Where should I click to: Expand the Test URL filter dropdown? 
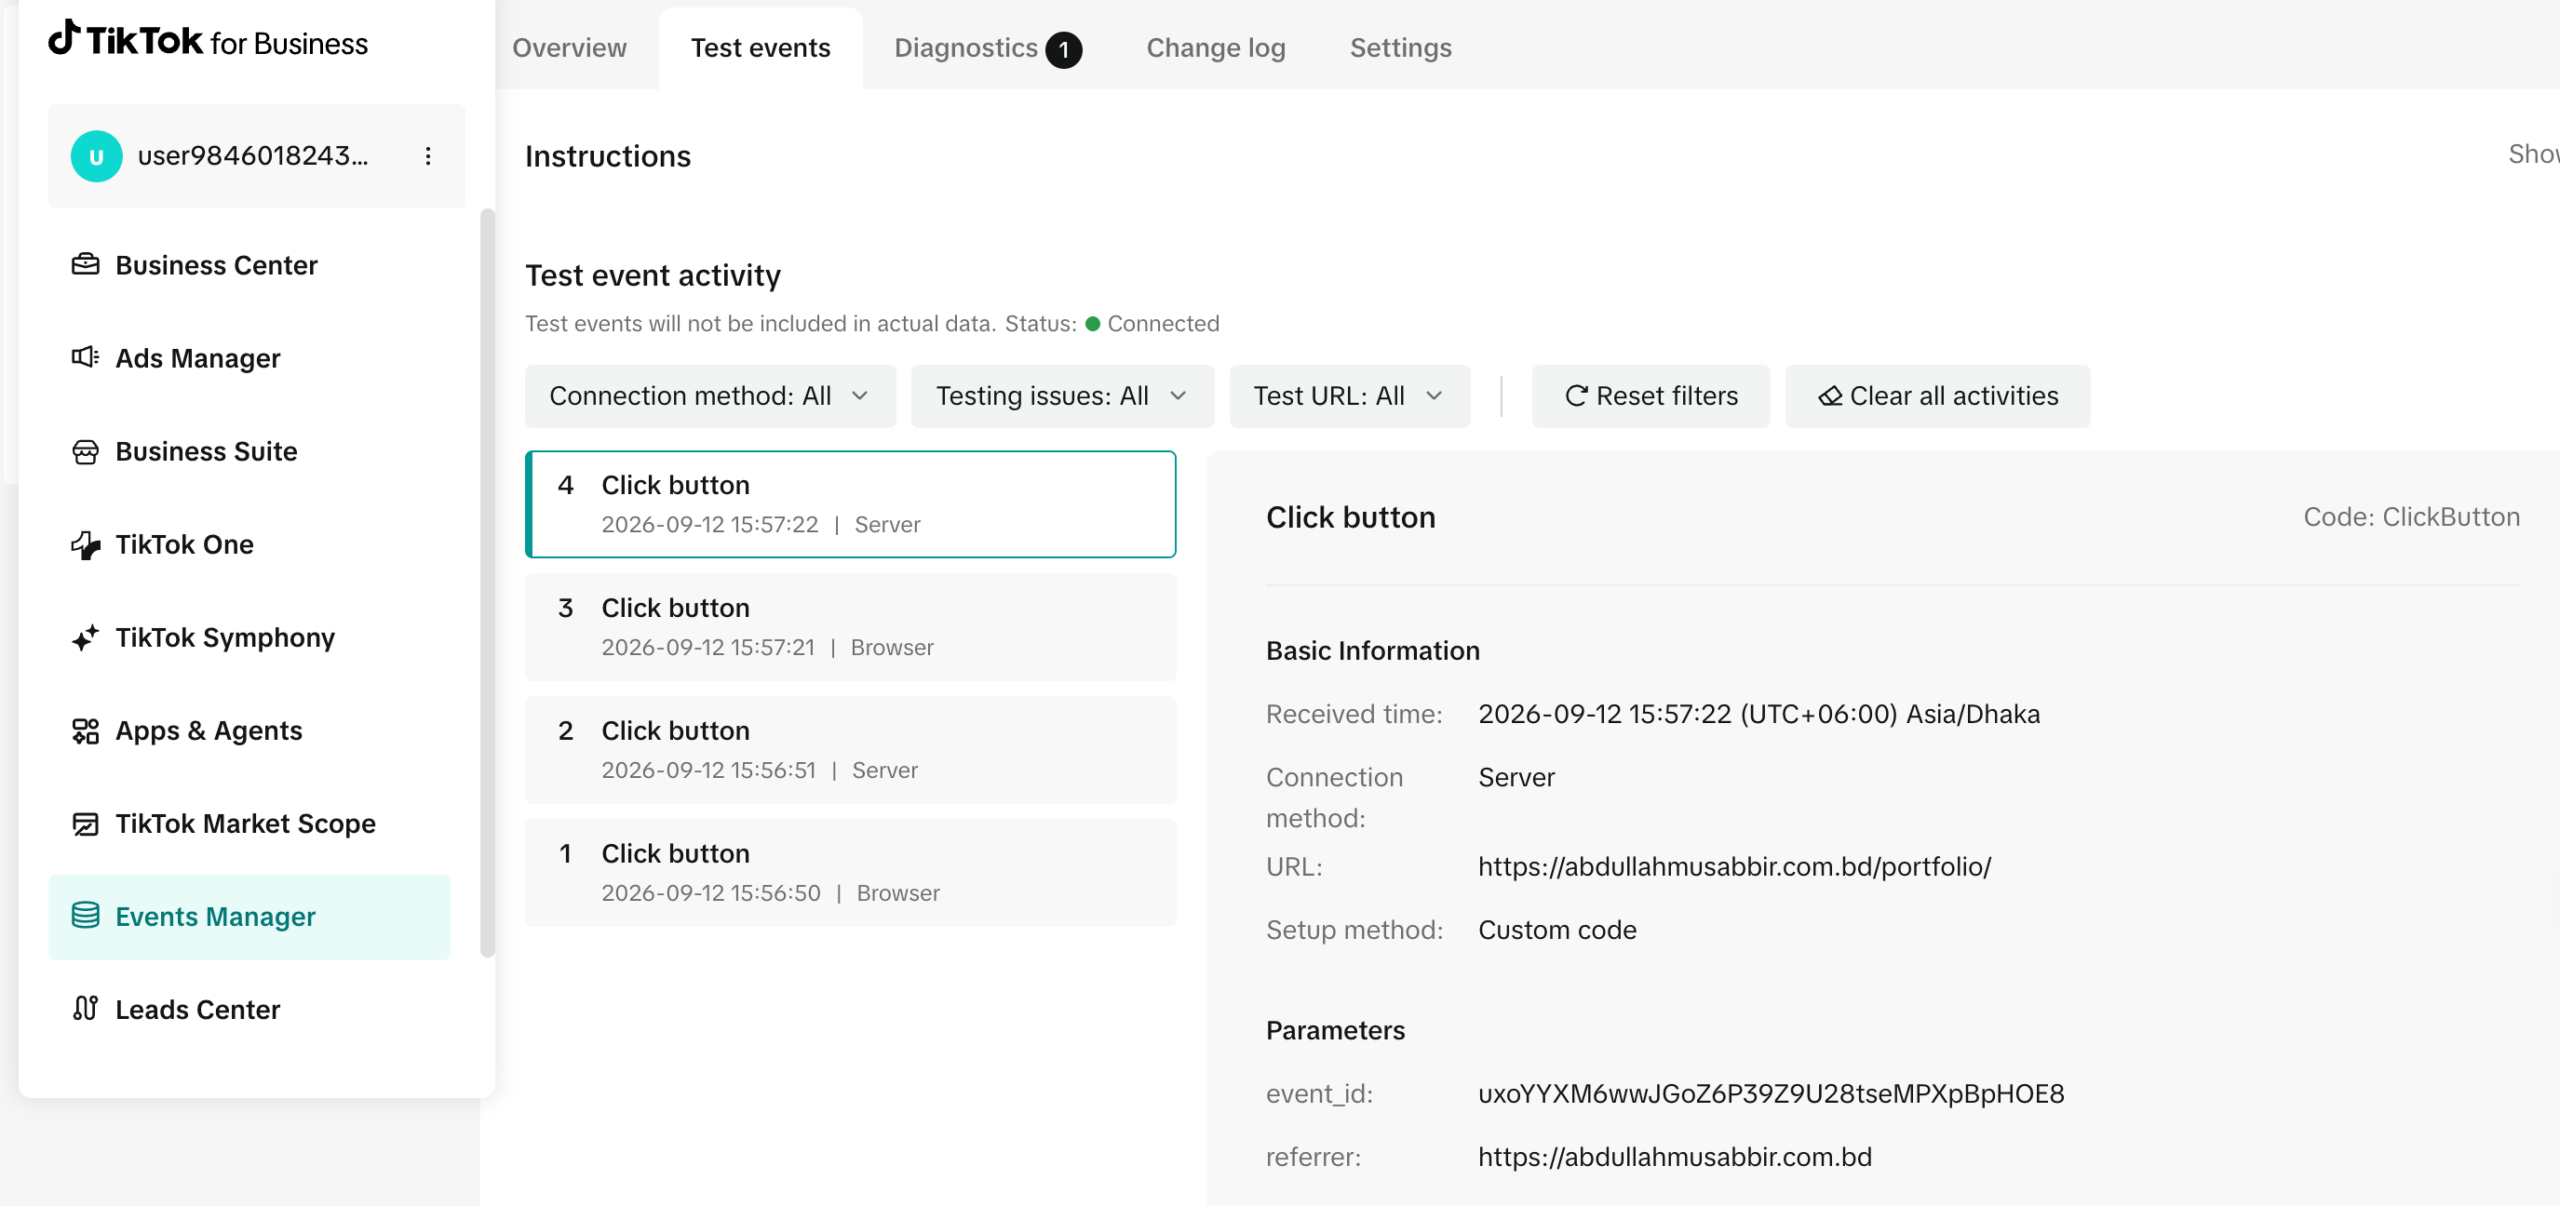click(x=1350, y=396)
